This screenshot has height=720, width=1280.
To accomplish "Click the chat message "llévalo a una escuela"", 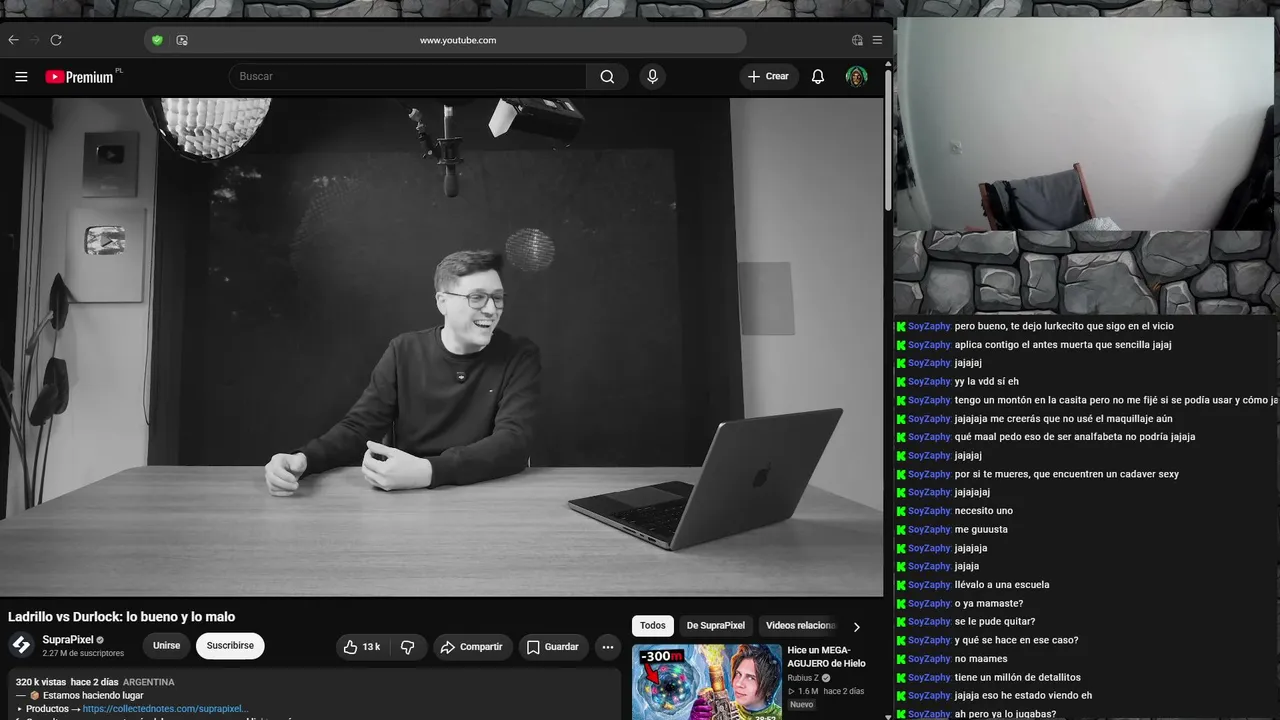I will [1002, 585].
